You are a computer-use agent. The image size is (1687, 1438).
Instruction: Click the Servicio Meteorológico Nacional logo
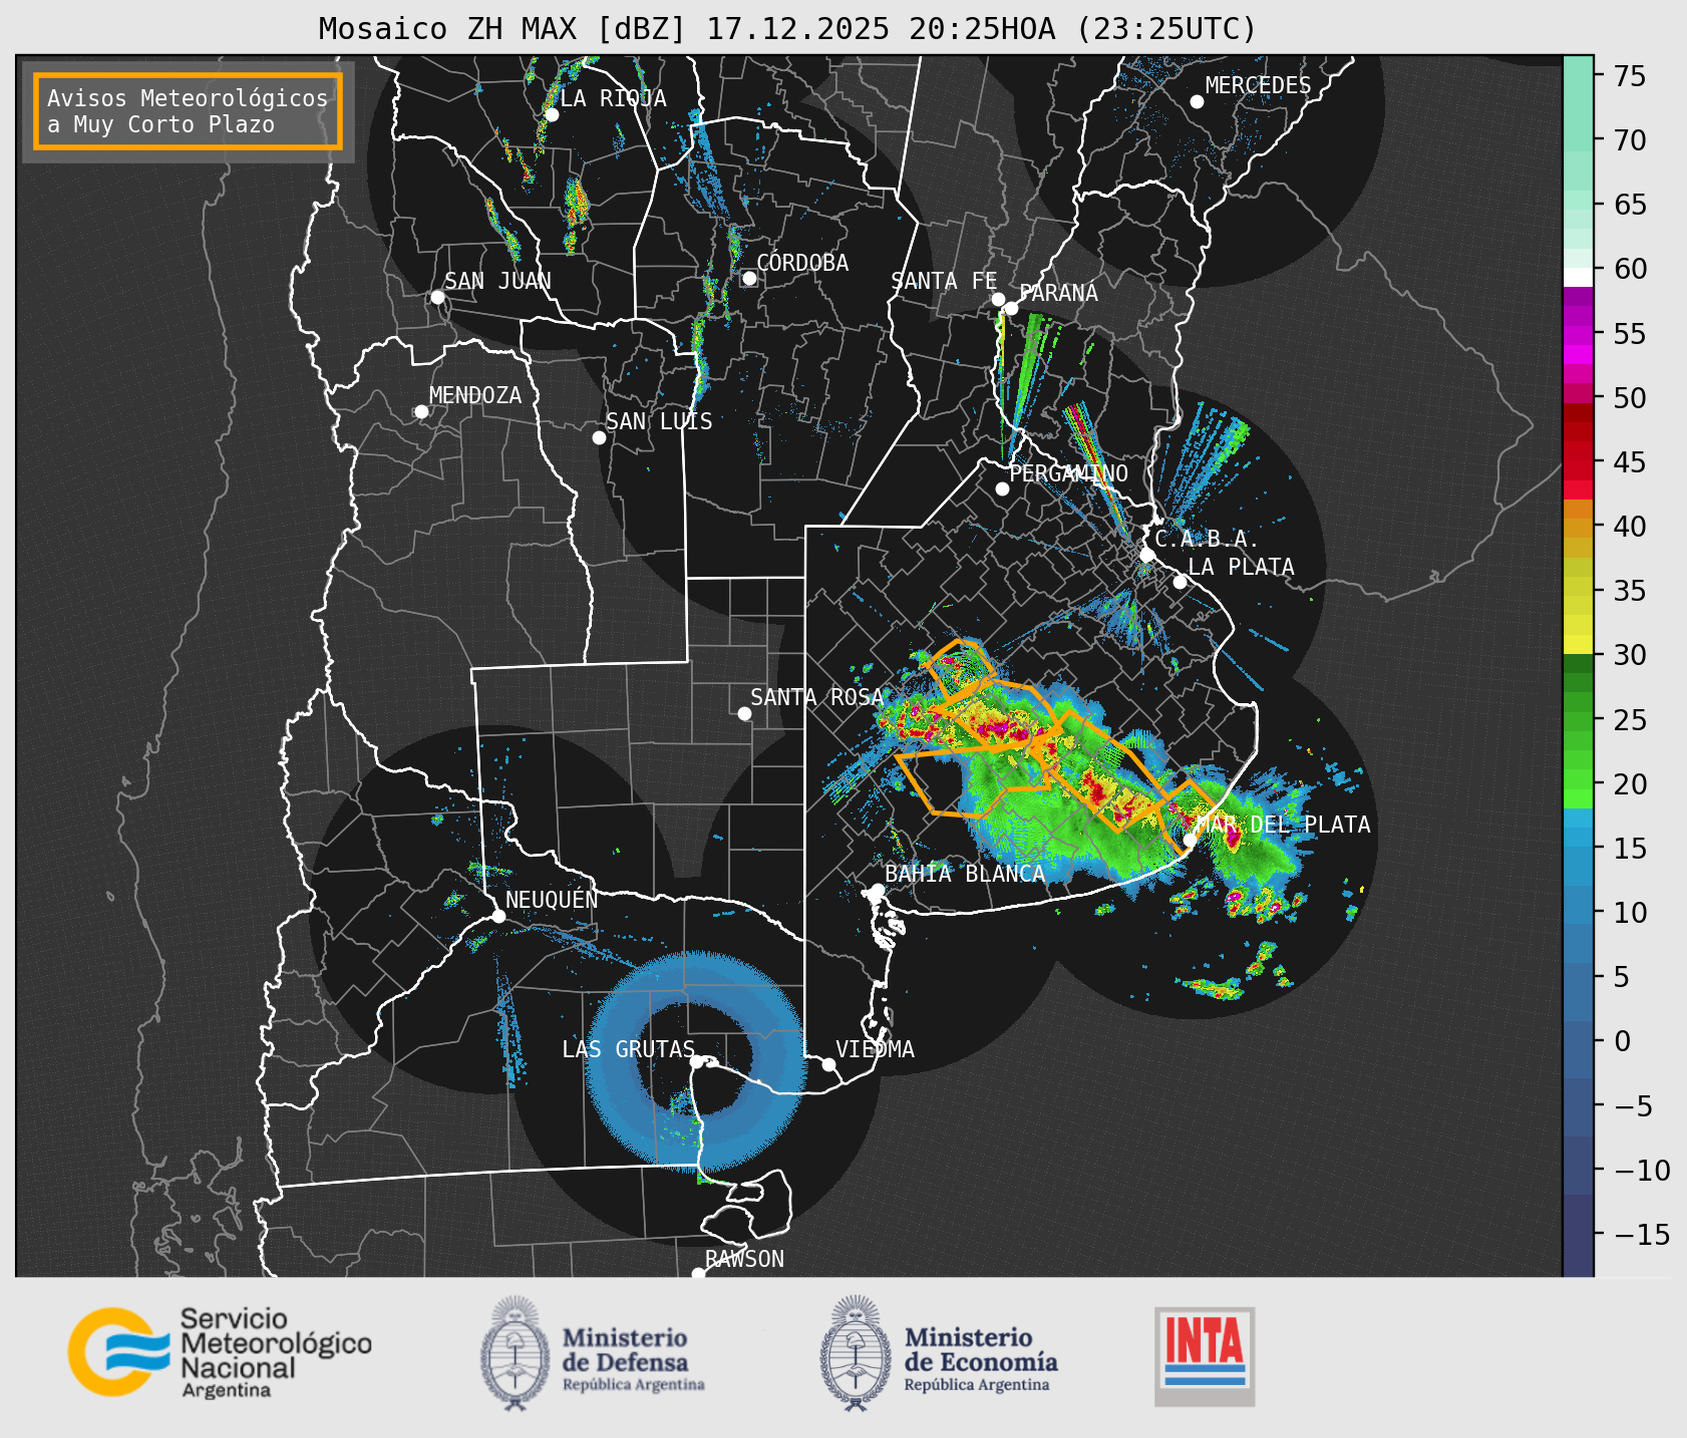219,1352
